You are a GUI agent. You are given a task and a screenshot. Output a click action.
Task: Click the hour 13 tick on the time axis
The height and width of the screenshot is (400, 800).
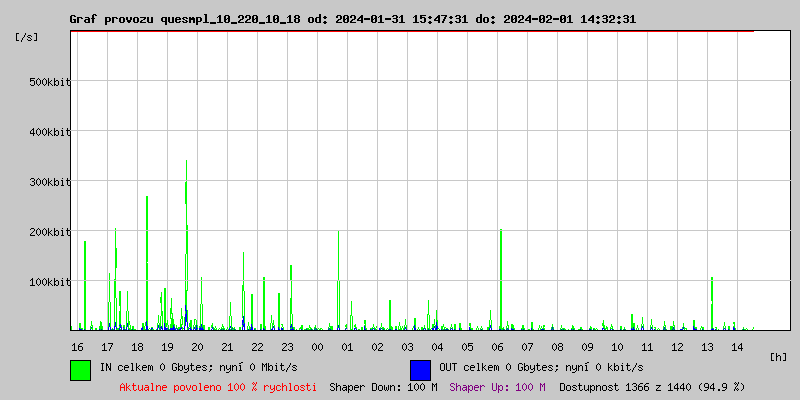pyautogui.click(x=707, y=347)
